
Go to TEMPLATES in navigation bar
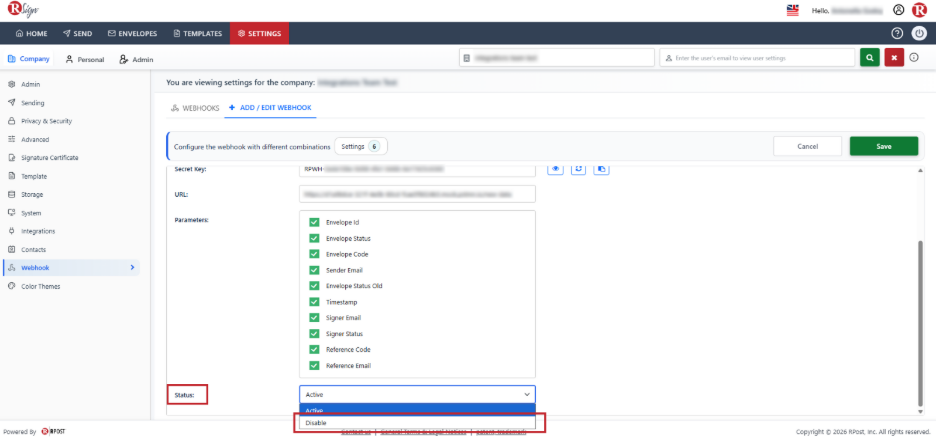(x=198, y=33)
